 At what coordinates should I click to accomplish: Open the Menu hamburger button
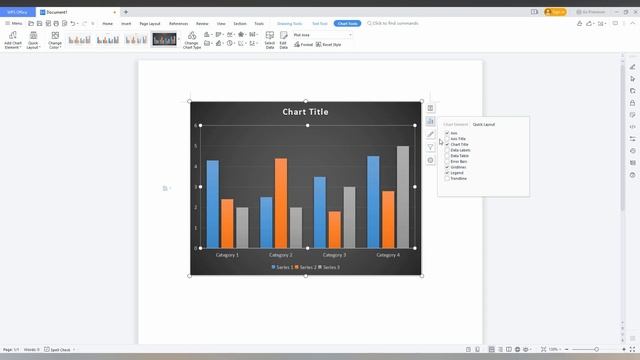point(13,24)
